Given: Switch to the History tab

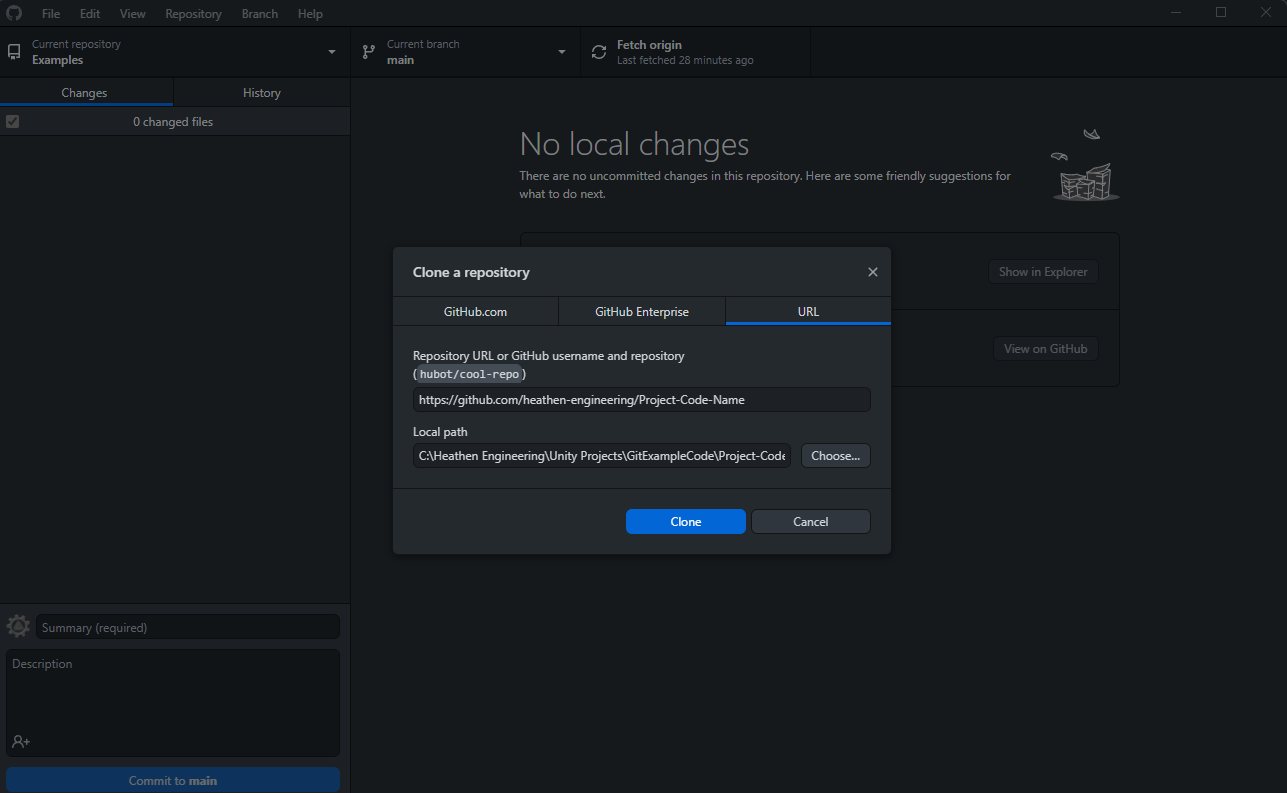Looking at the screenshot, I should [262, 93].
